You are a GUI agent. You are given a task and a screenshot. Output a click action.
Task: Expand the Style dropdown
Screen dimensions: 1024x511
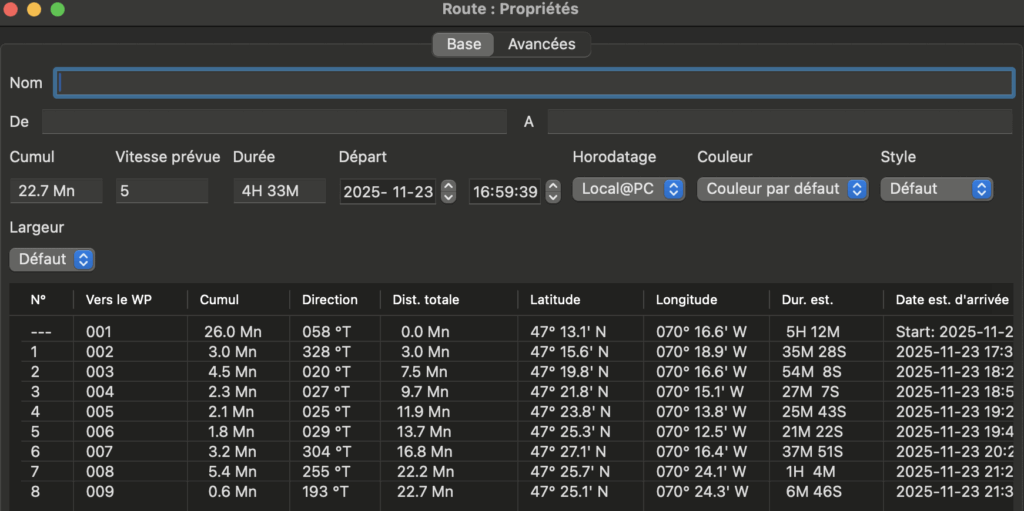point(936,188)
